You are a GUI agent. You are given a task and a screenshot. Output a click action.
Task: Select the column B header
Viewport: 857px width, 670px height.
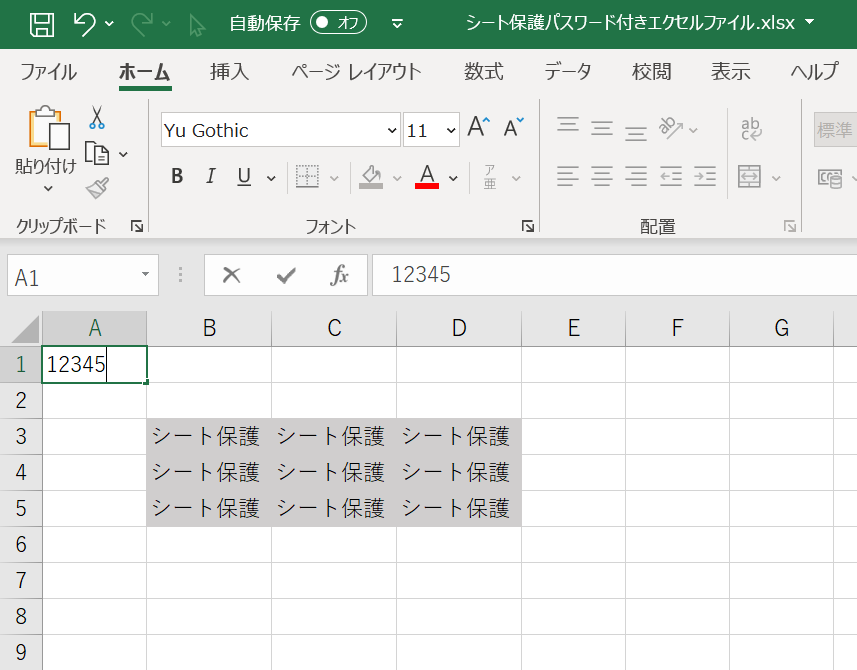click(209, 328)
